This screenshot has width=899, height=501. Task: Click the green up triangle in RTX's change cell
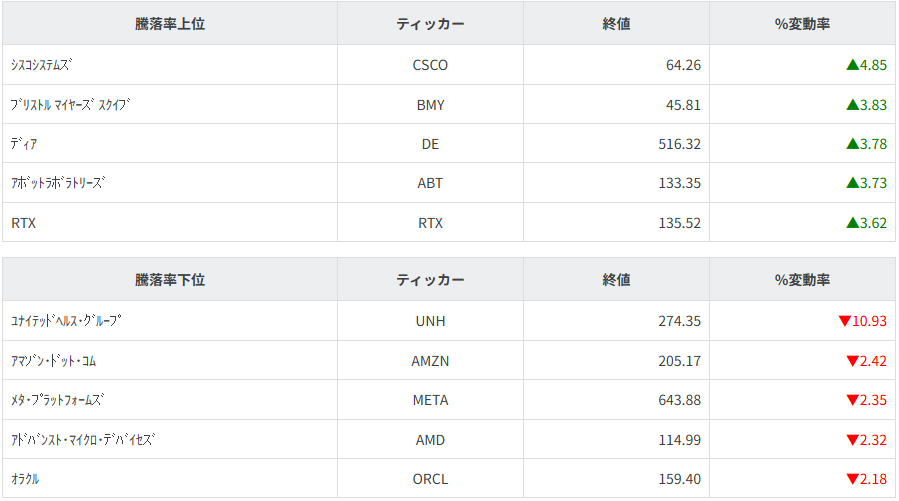pyautogui.click(x=852, y=223)
